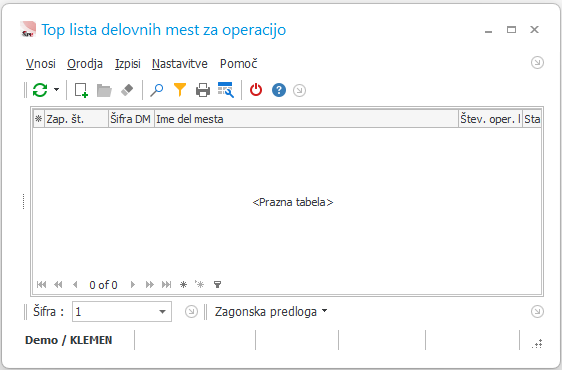Screen dimensions: 562x370
Task: Create a new record with the add icon
Action: [81, 90]
